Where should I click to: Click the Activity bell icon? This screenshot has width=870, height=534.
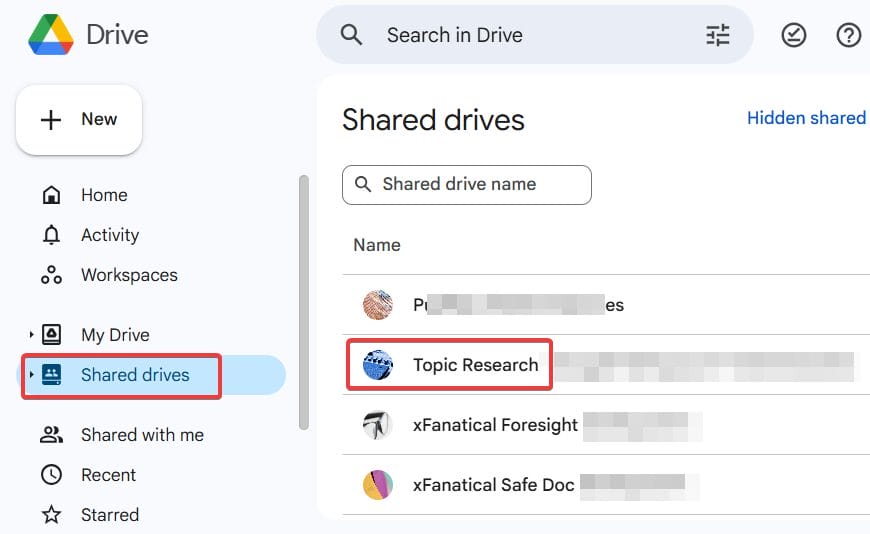click(x=52, y=235)
